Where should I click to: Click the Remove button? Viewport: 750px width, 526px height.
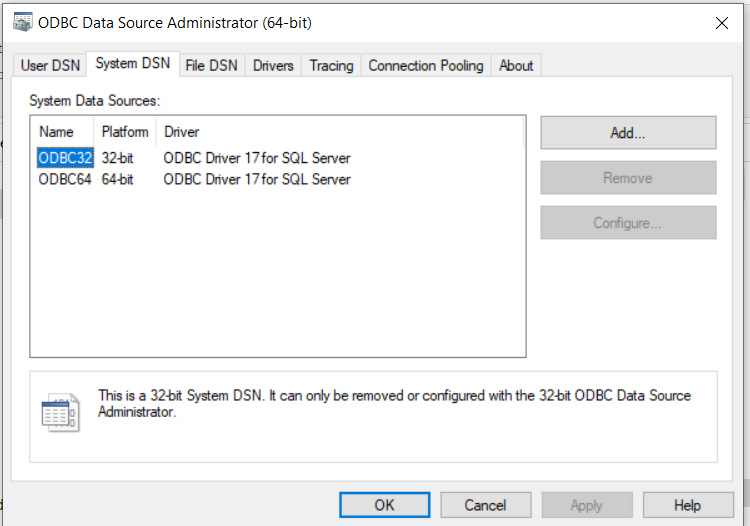click(x=628, y=178)
